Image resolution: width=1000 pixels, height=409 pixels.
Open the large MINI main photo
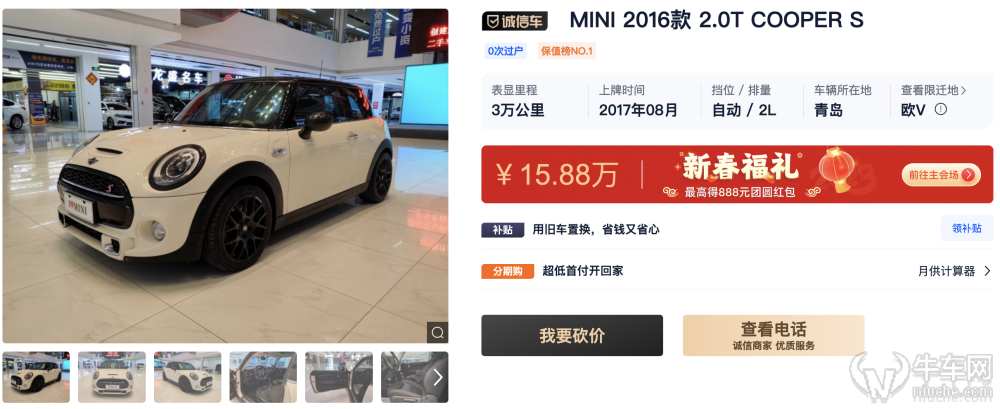(x=225, y=176)
